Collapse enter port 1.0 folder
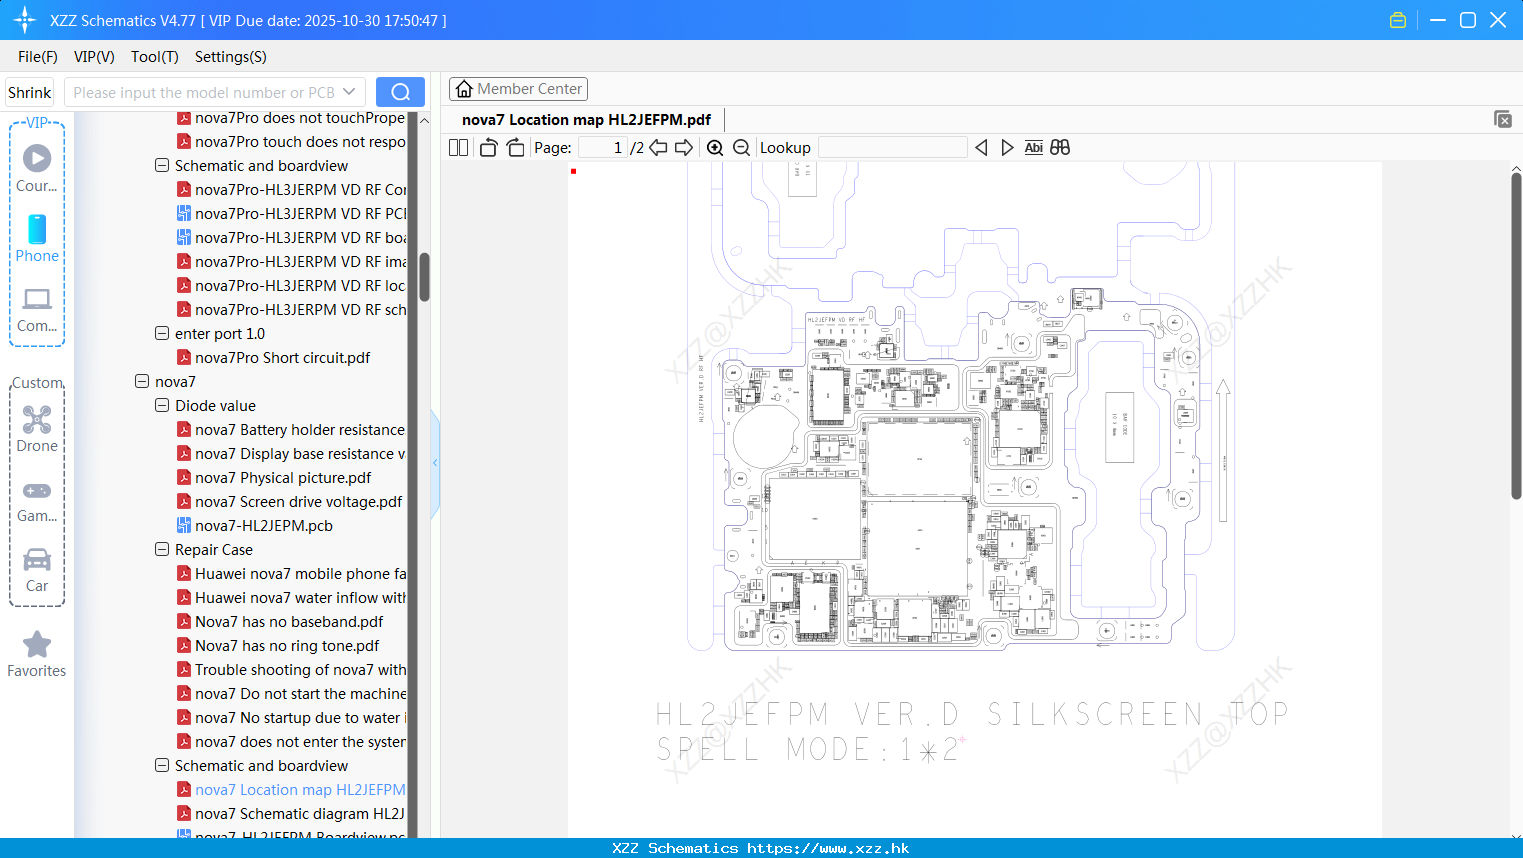The width and height of the screenshot is (1523, 858). pyautogui.click(x=162, y=333)
